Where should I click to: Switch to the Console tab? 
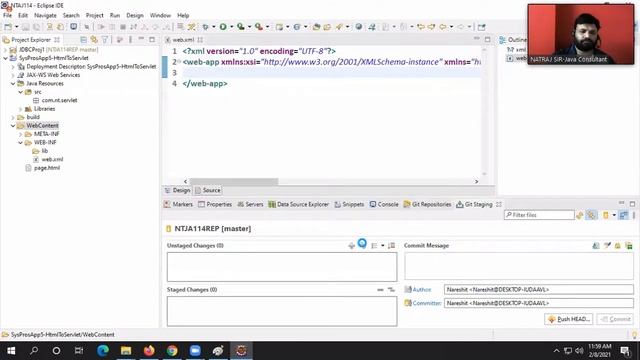point(384,204)
